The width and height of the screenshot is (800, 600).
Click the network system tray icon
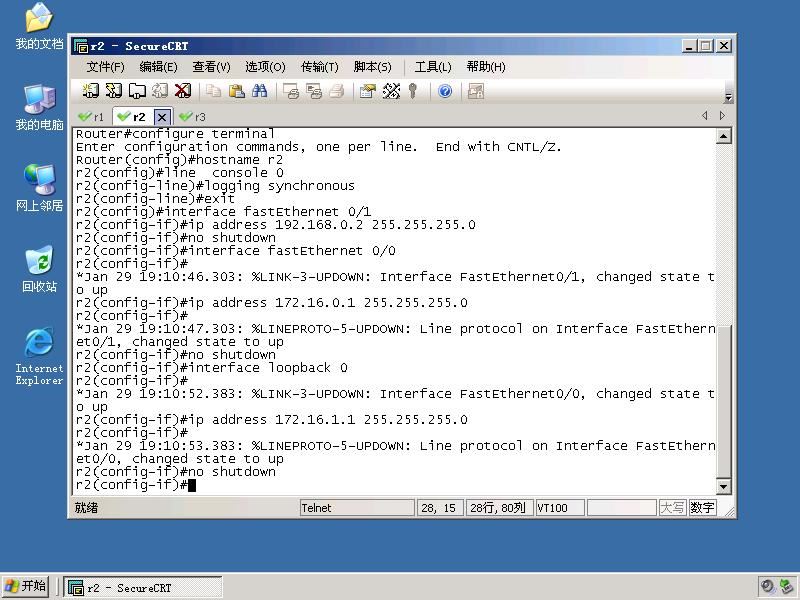point(787,587)
